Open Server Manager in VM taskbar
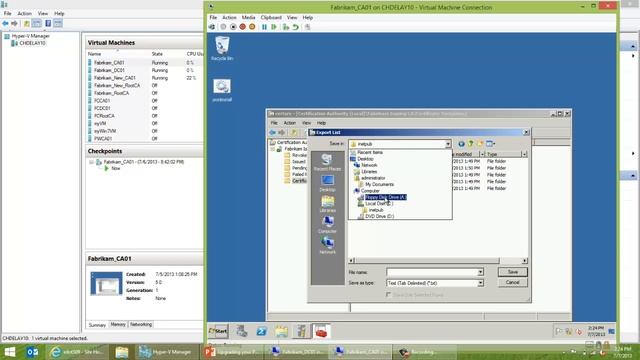 [x=242, y=331]
